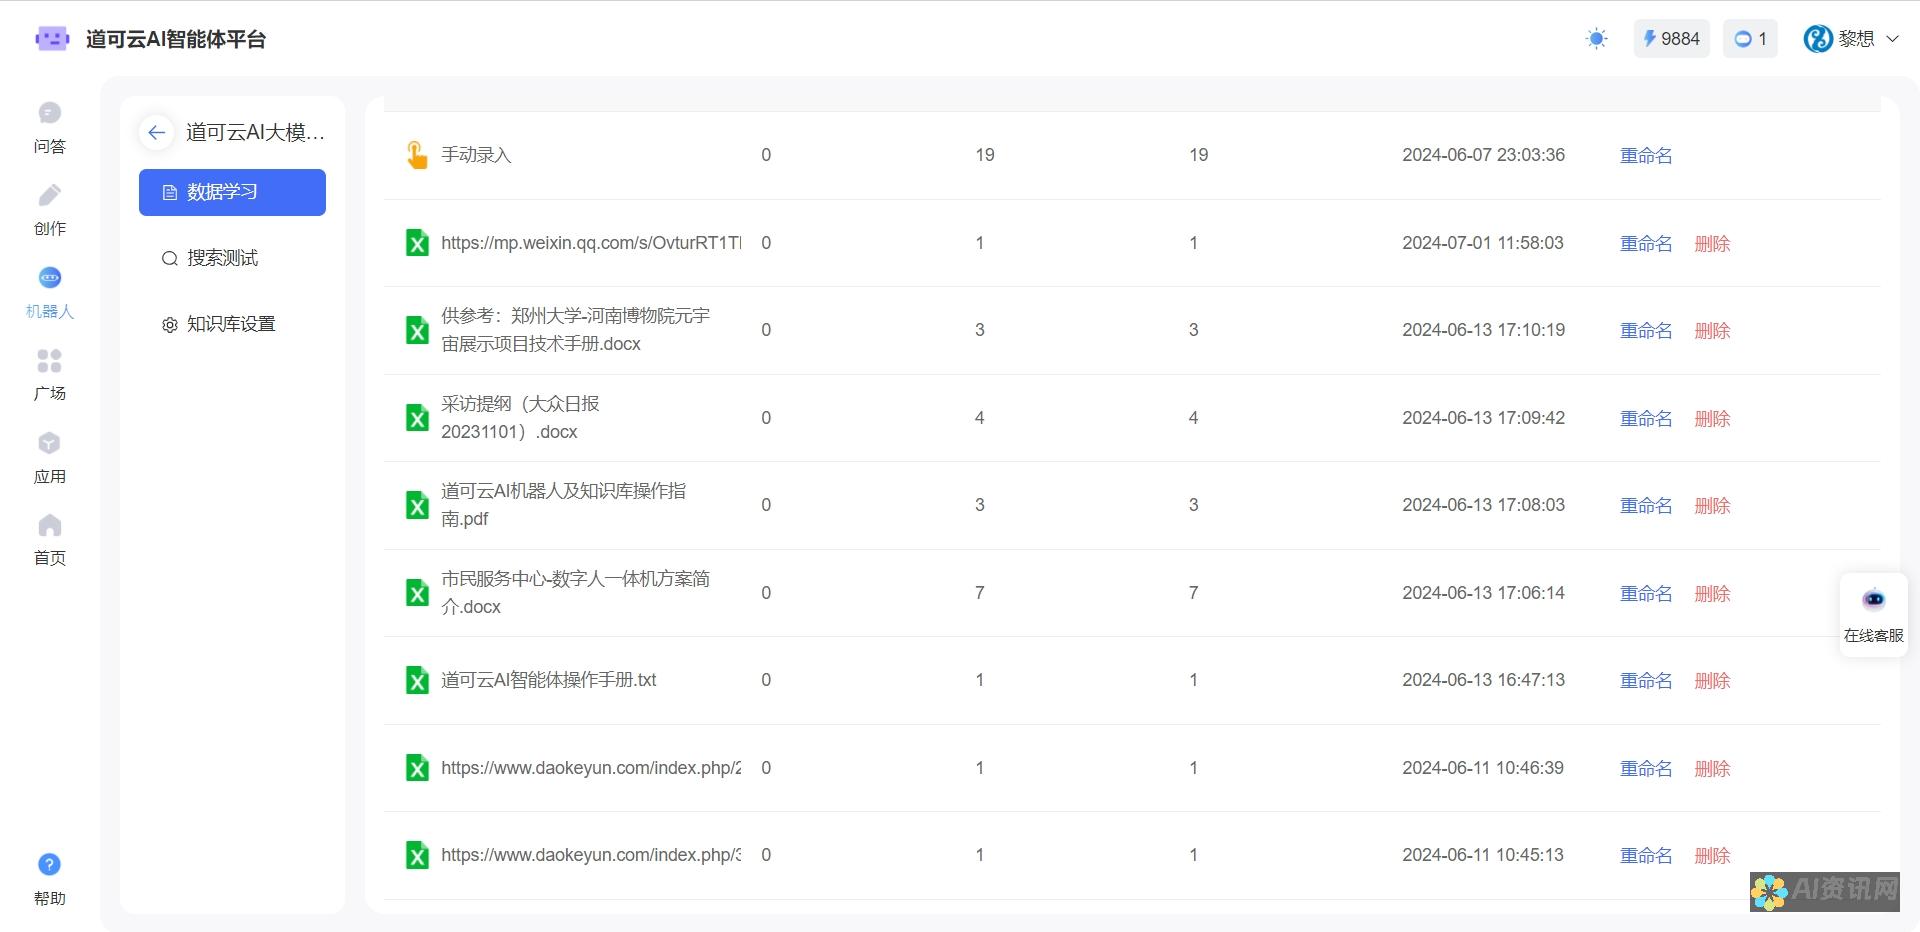Rename the 手动录入 entry
The width and height of the screenshot is (1920, 932).
pos(1646,155)
